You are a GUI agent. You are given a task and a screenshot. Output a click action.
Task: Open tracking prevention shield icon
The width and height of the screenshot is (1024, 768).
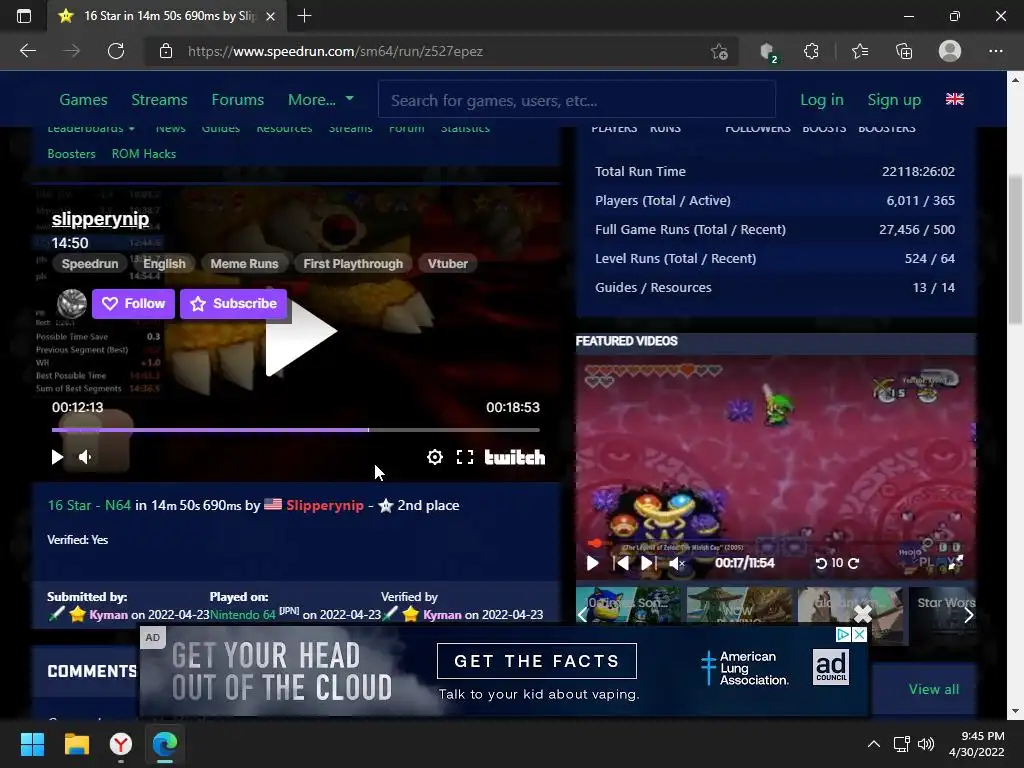(x=769, y=52)
